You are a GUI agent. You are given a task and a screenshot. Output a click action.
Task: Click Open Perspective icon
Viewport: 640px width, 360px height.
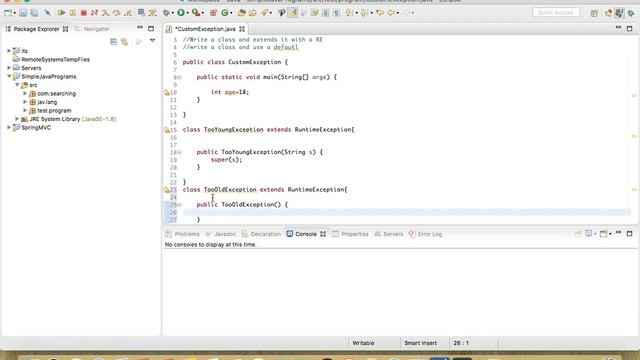(594, 13)
